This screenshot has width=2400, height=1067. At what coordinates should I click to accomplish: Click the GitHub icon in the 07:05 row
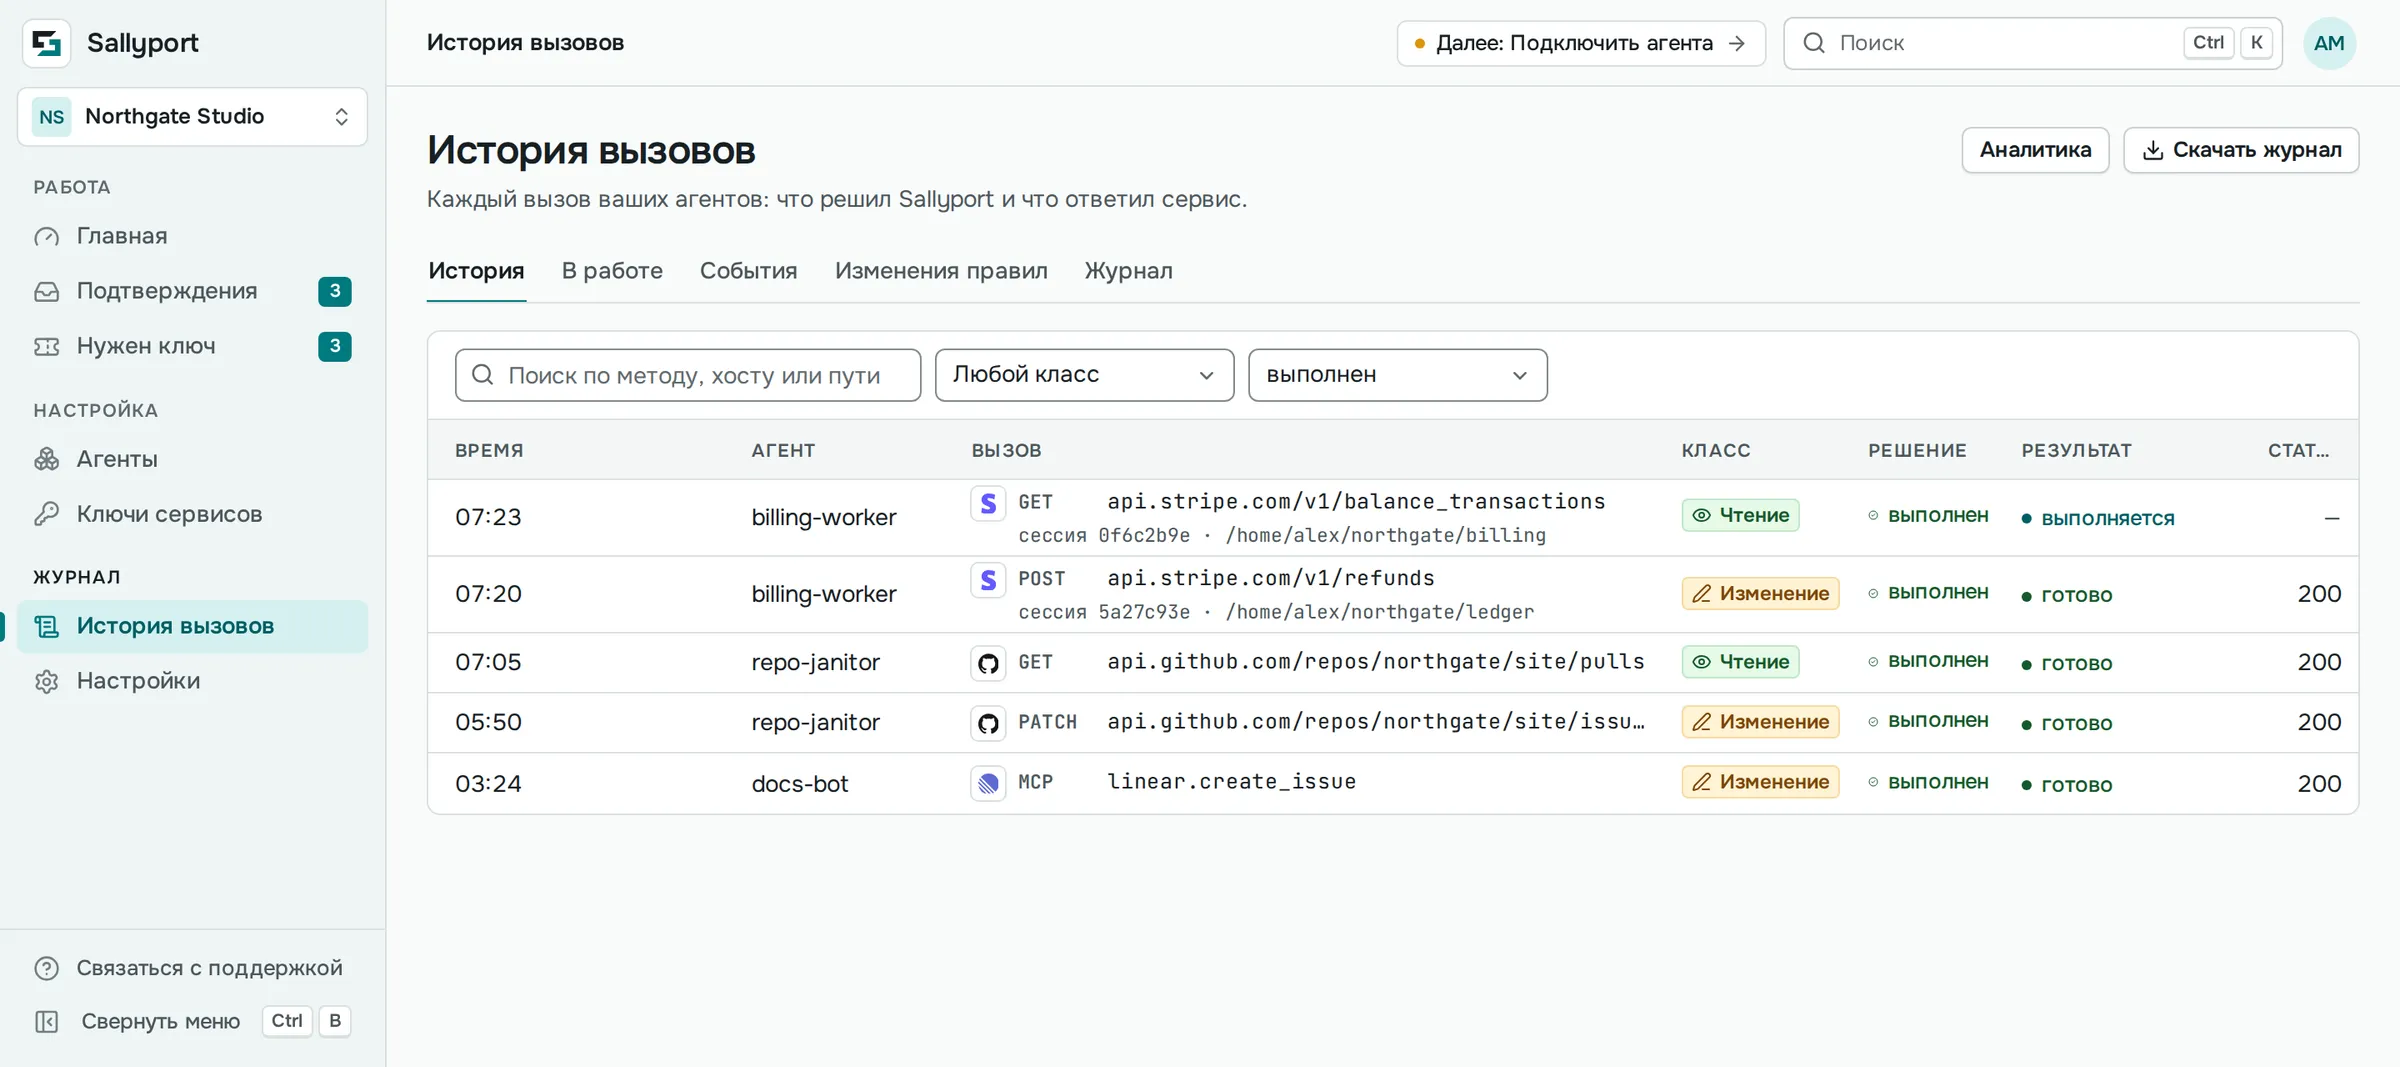point(988,663)
